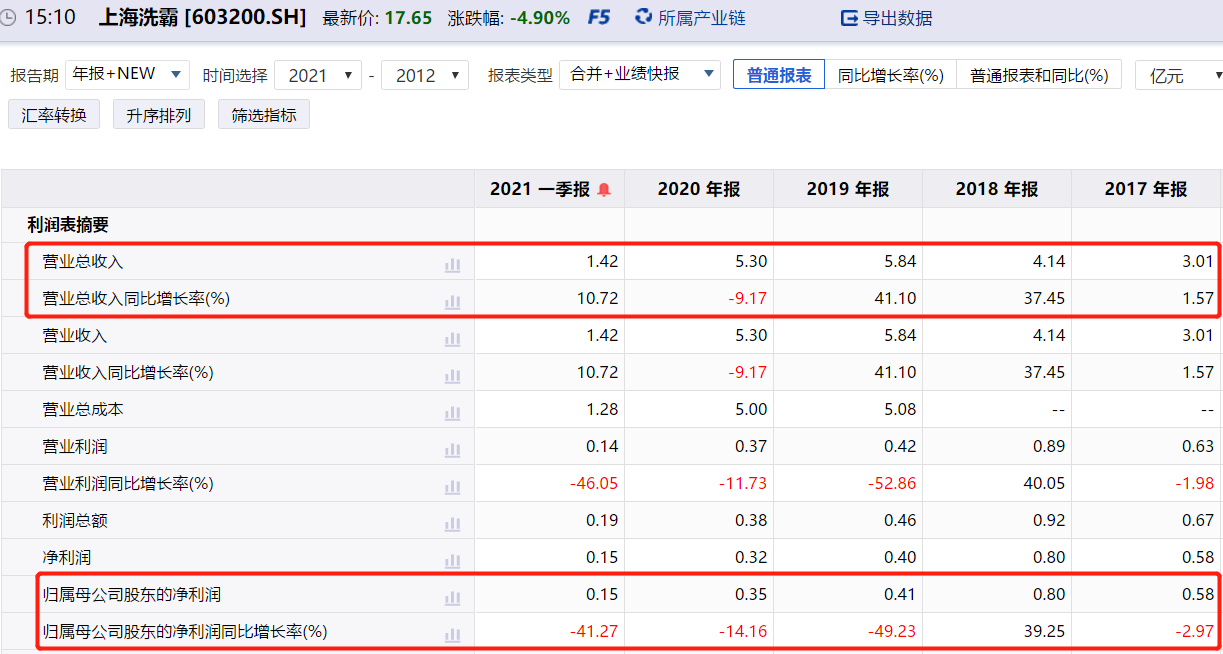Click the clock icon beside 15:10
Image resolution: width=1223 pixels, height=654 pixels.
pyautogui.click(x=8, y=18)
